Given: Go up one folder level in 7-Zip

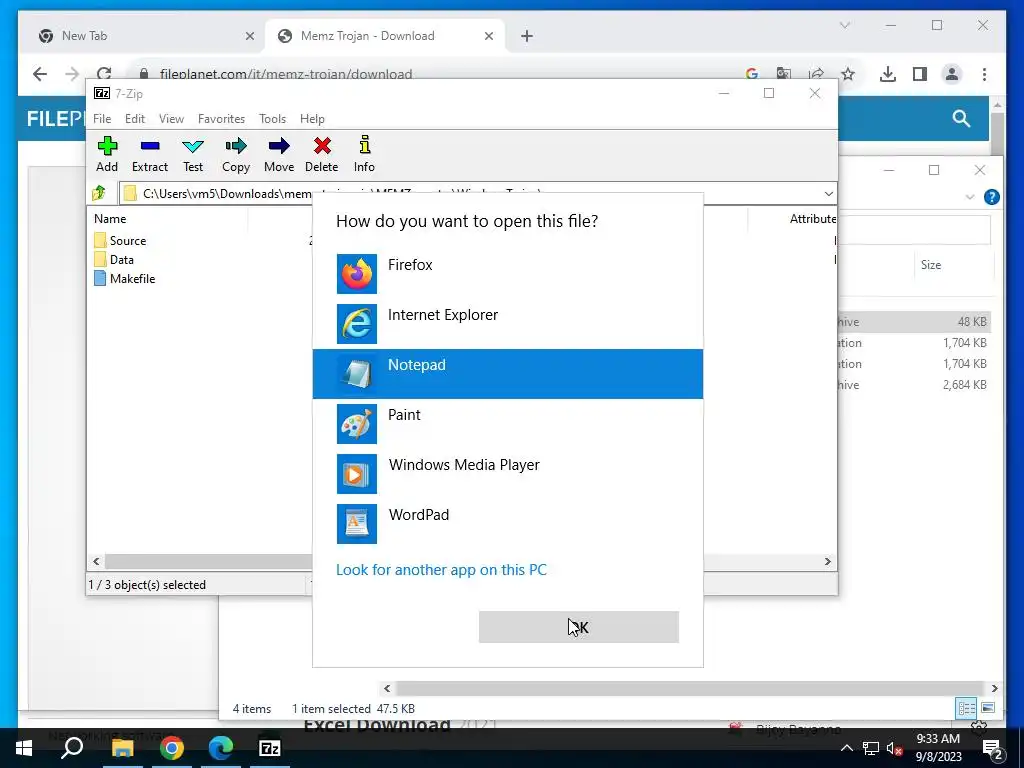Looking at the screenshot, I should pos(99,193).
